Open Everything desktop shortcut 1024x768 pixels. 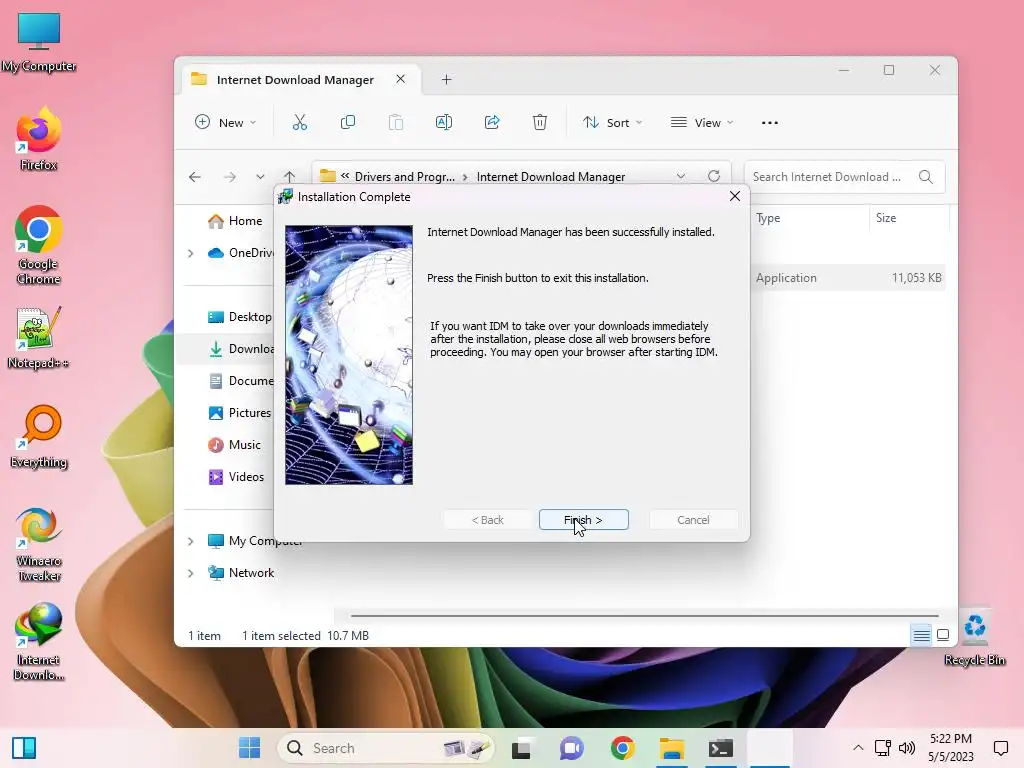[39, 437]
